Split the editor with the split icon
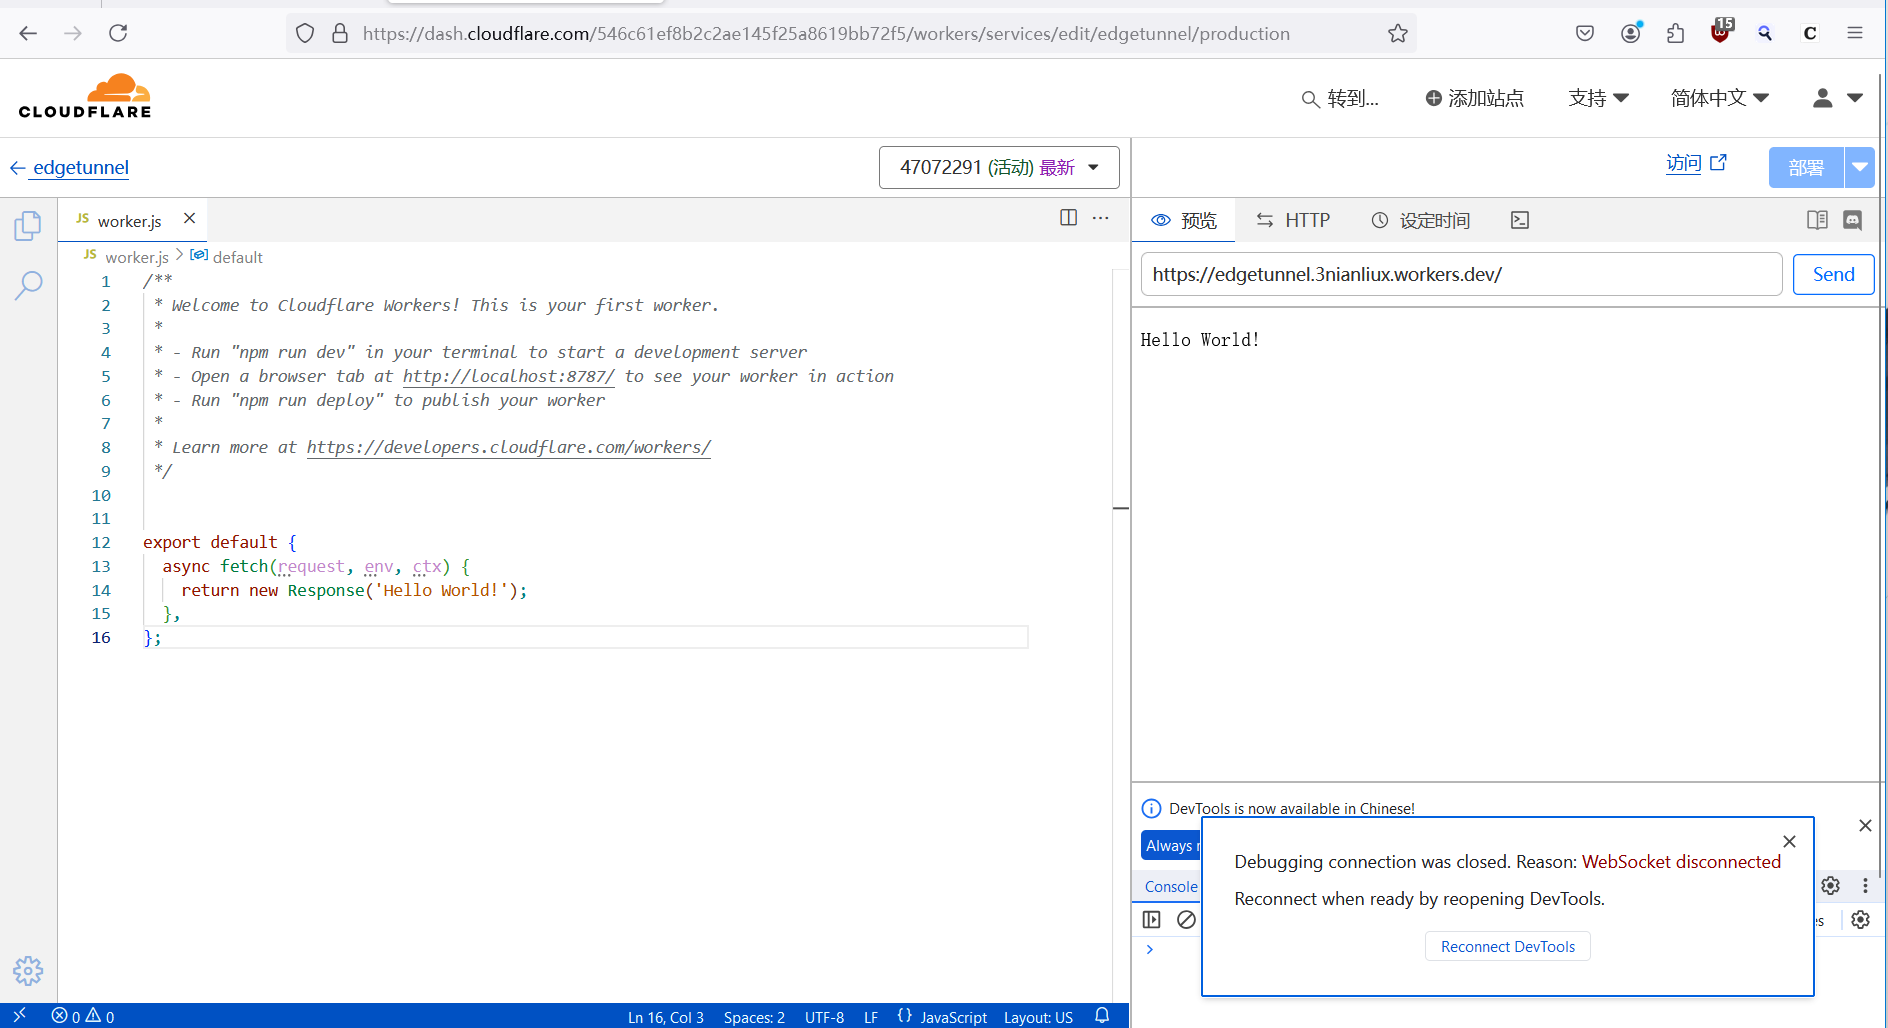Image resolution: width=1888 pixels, height=1028 pixels. click(x=1069, y=218)
